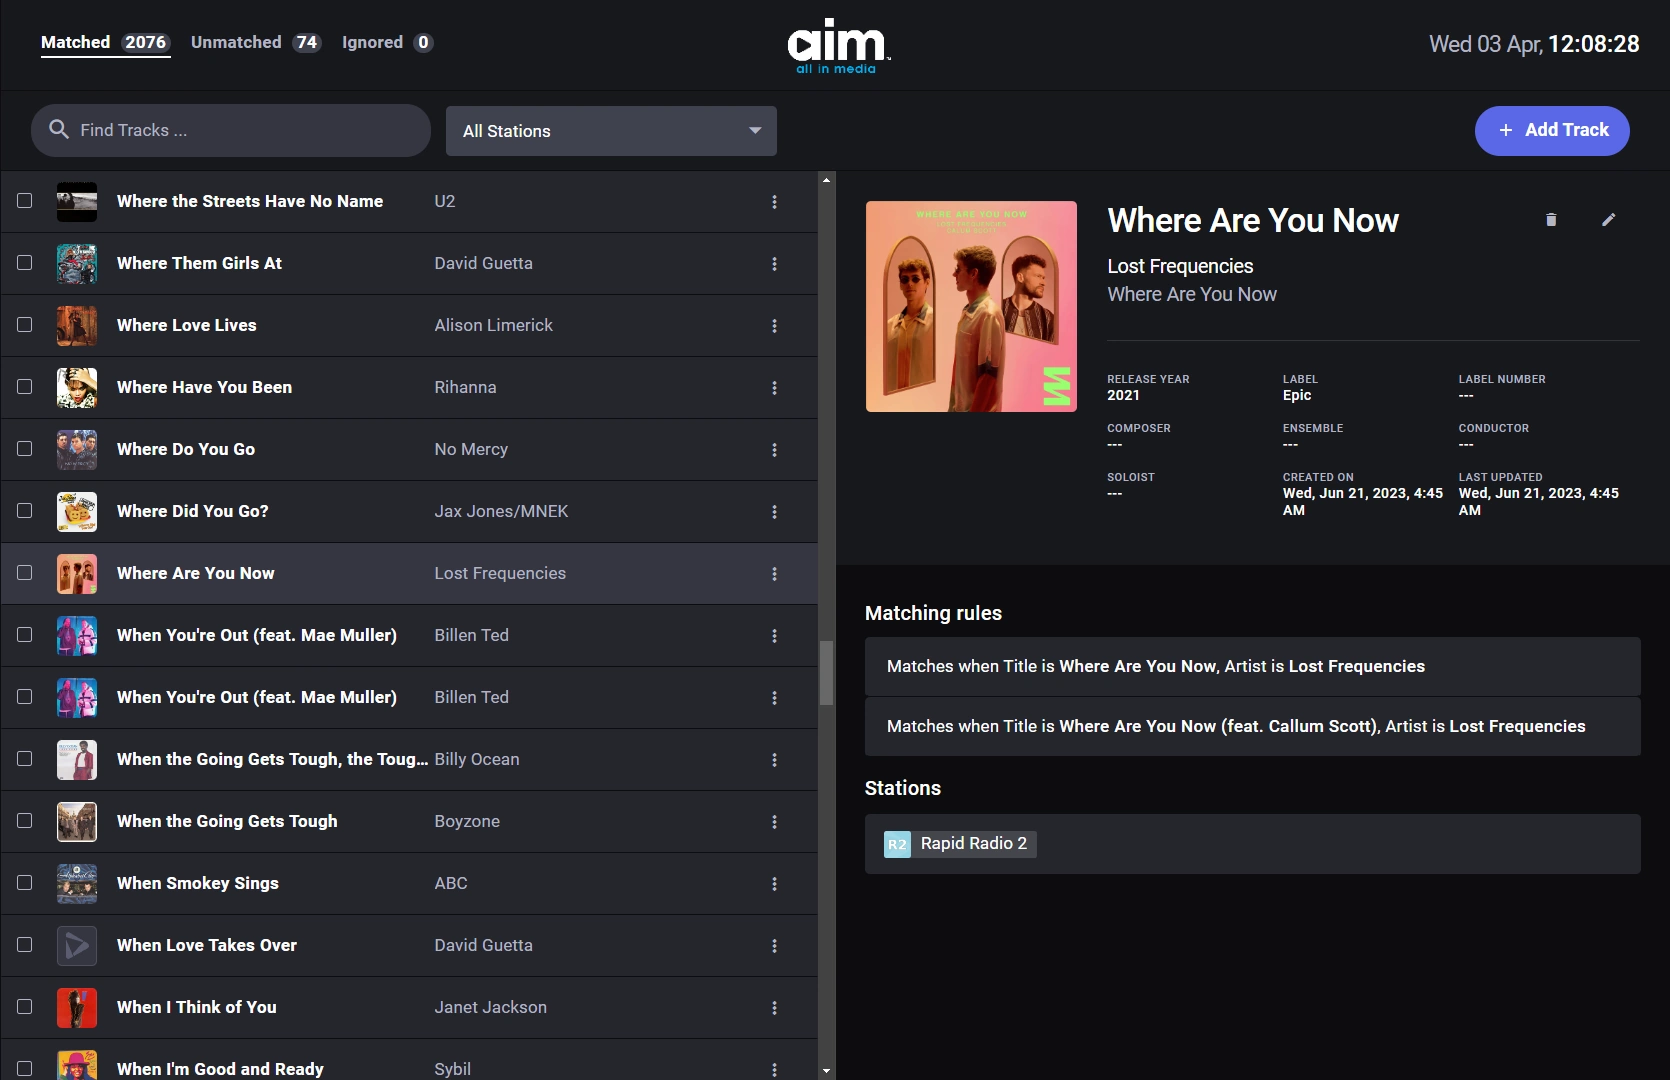
Task: Check the Where the Streets Have No Name checkbox
Action: 25,201
